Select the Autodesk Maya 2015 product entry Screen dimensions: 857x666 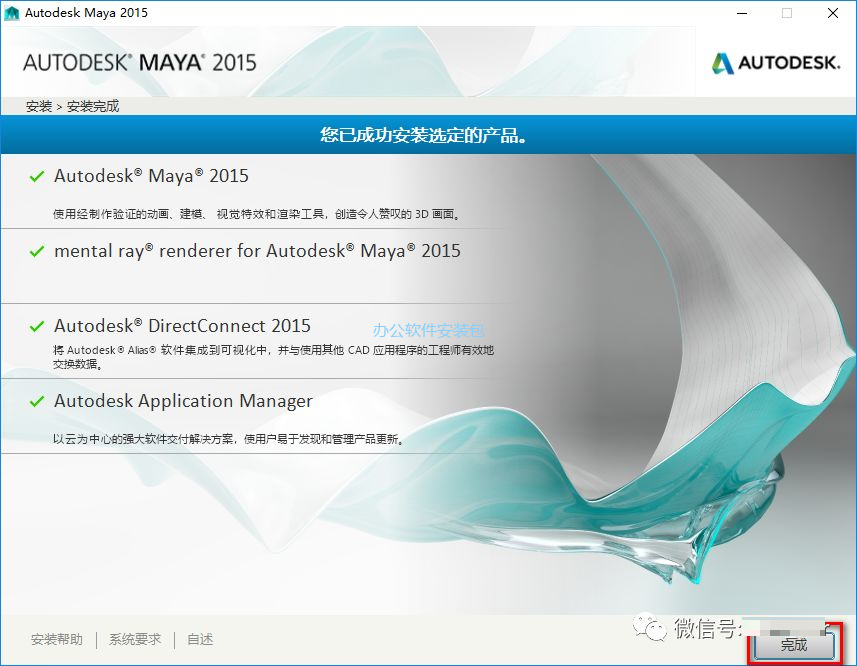150,176
